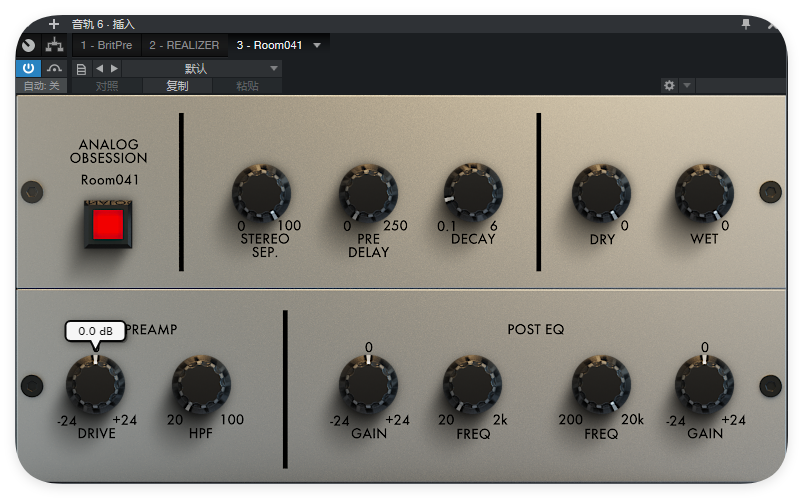803x499 pixels.
Task: Switch to the 2 - REALIZER tab
Action: [x=184, y=45]
